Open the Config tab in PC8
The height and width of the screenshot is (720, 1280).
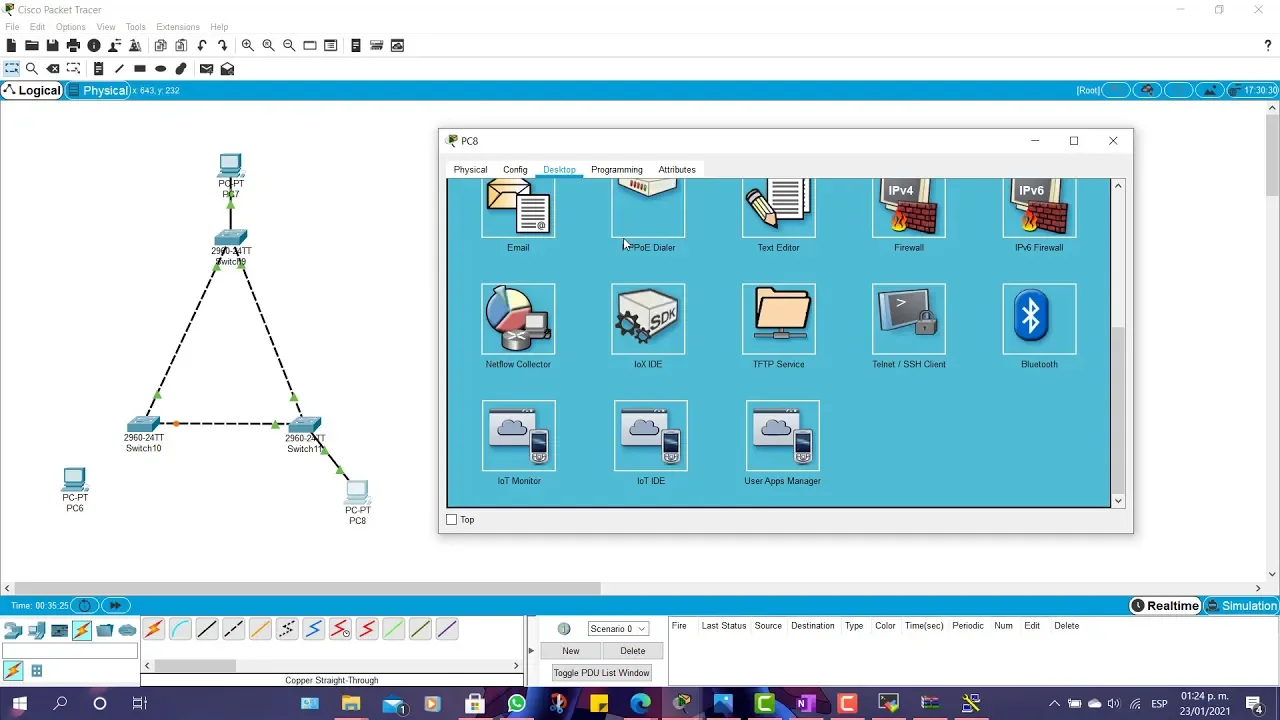tap(515, 170)
